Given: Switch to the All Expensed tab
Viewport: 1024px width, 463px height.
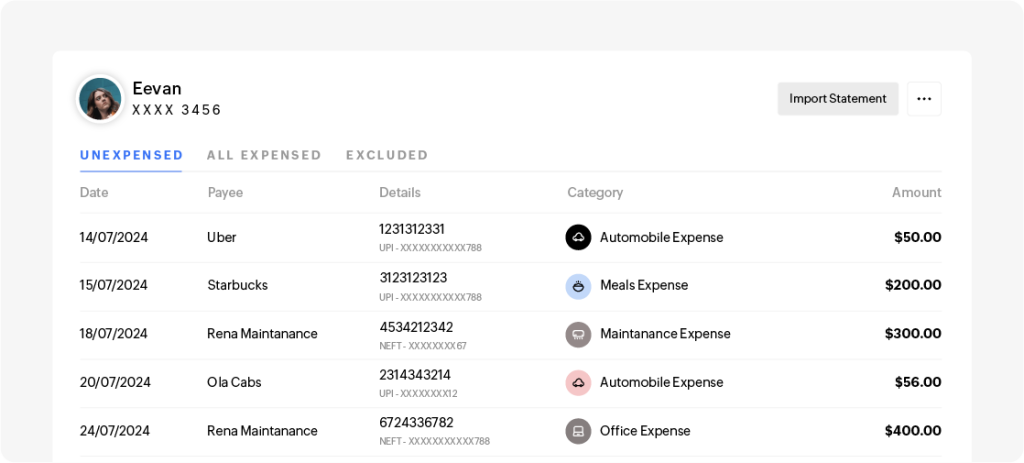Looking at the screenshot, I should [x=264, y=155].
